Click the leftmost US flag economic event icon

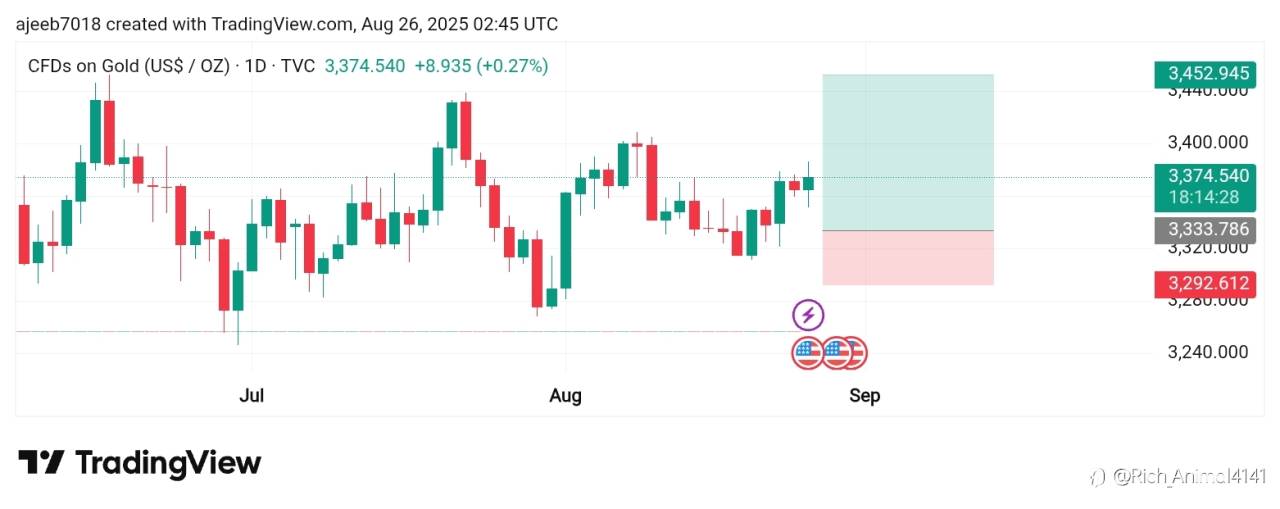[808, 352]
